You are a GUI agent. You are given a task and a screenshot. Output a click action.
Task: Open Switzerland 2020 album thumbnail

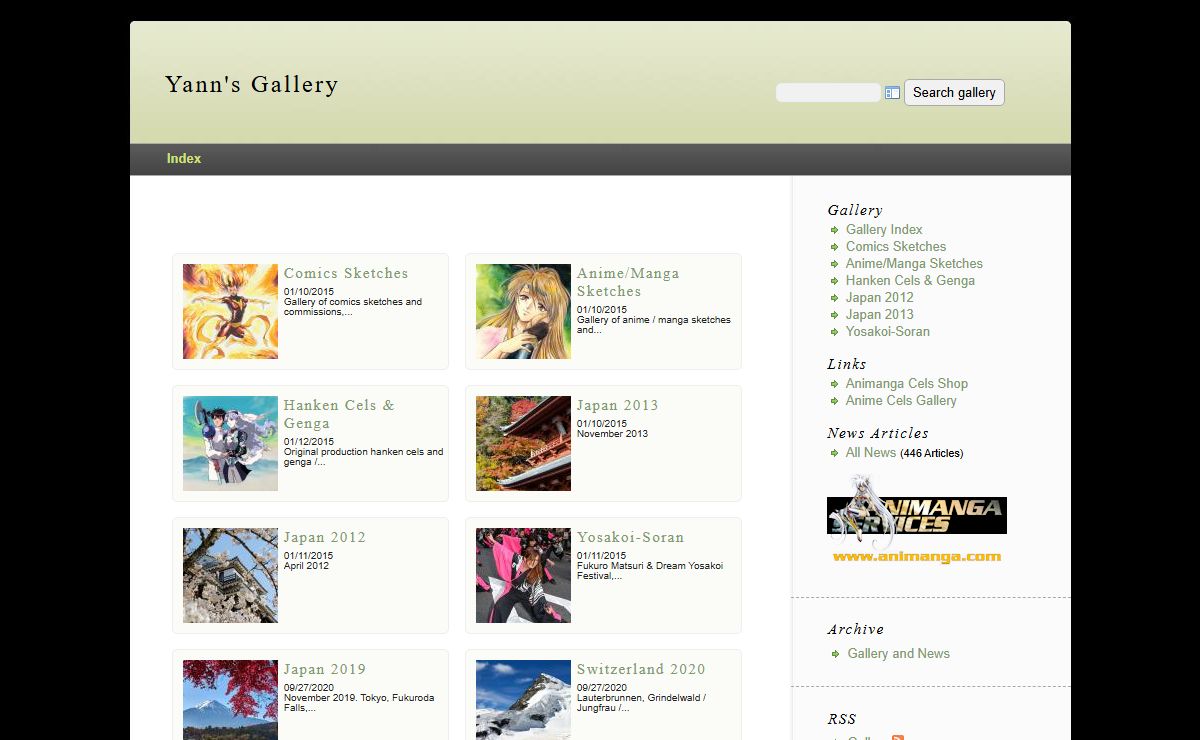click(x=523, y=700)
